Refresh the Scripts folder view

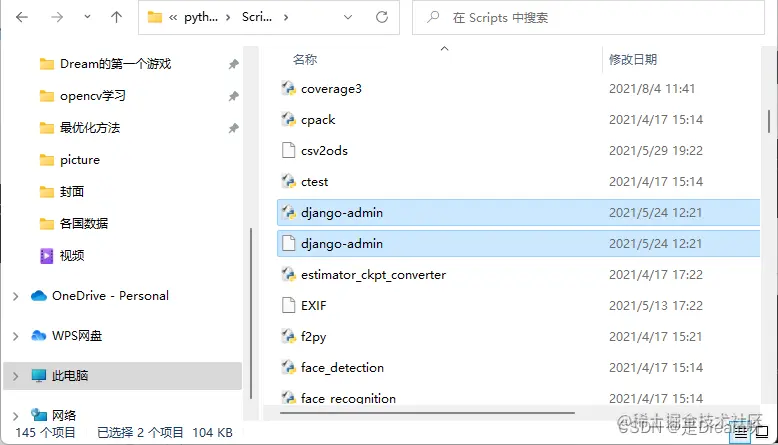tap(382, 17)
